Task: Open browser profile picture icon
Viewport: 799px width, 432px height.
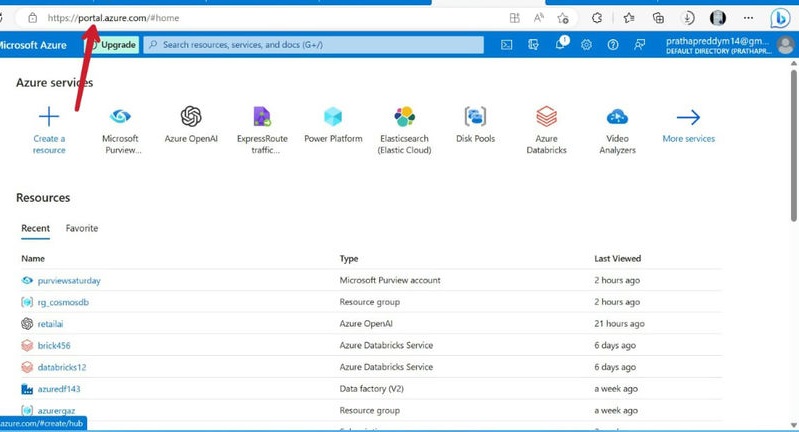Action: click(x=718, y=18)
